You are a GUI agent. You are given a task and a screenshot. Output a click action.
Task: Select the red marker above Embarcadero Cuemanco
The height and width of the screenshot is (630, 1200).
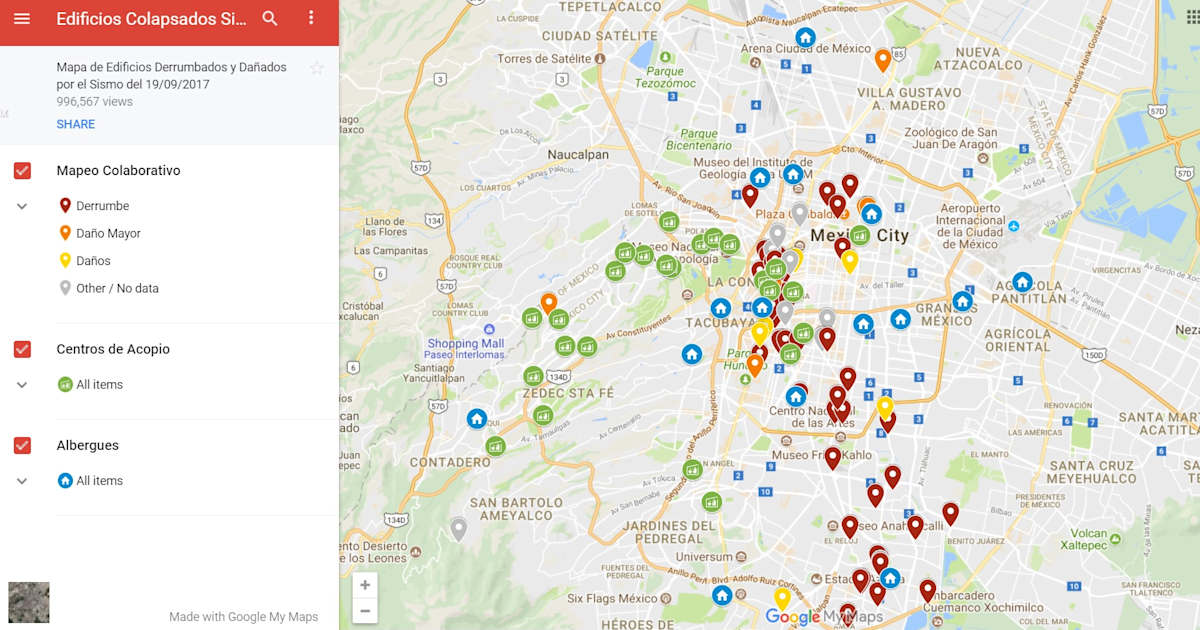(x=928, y=590)
